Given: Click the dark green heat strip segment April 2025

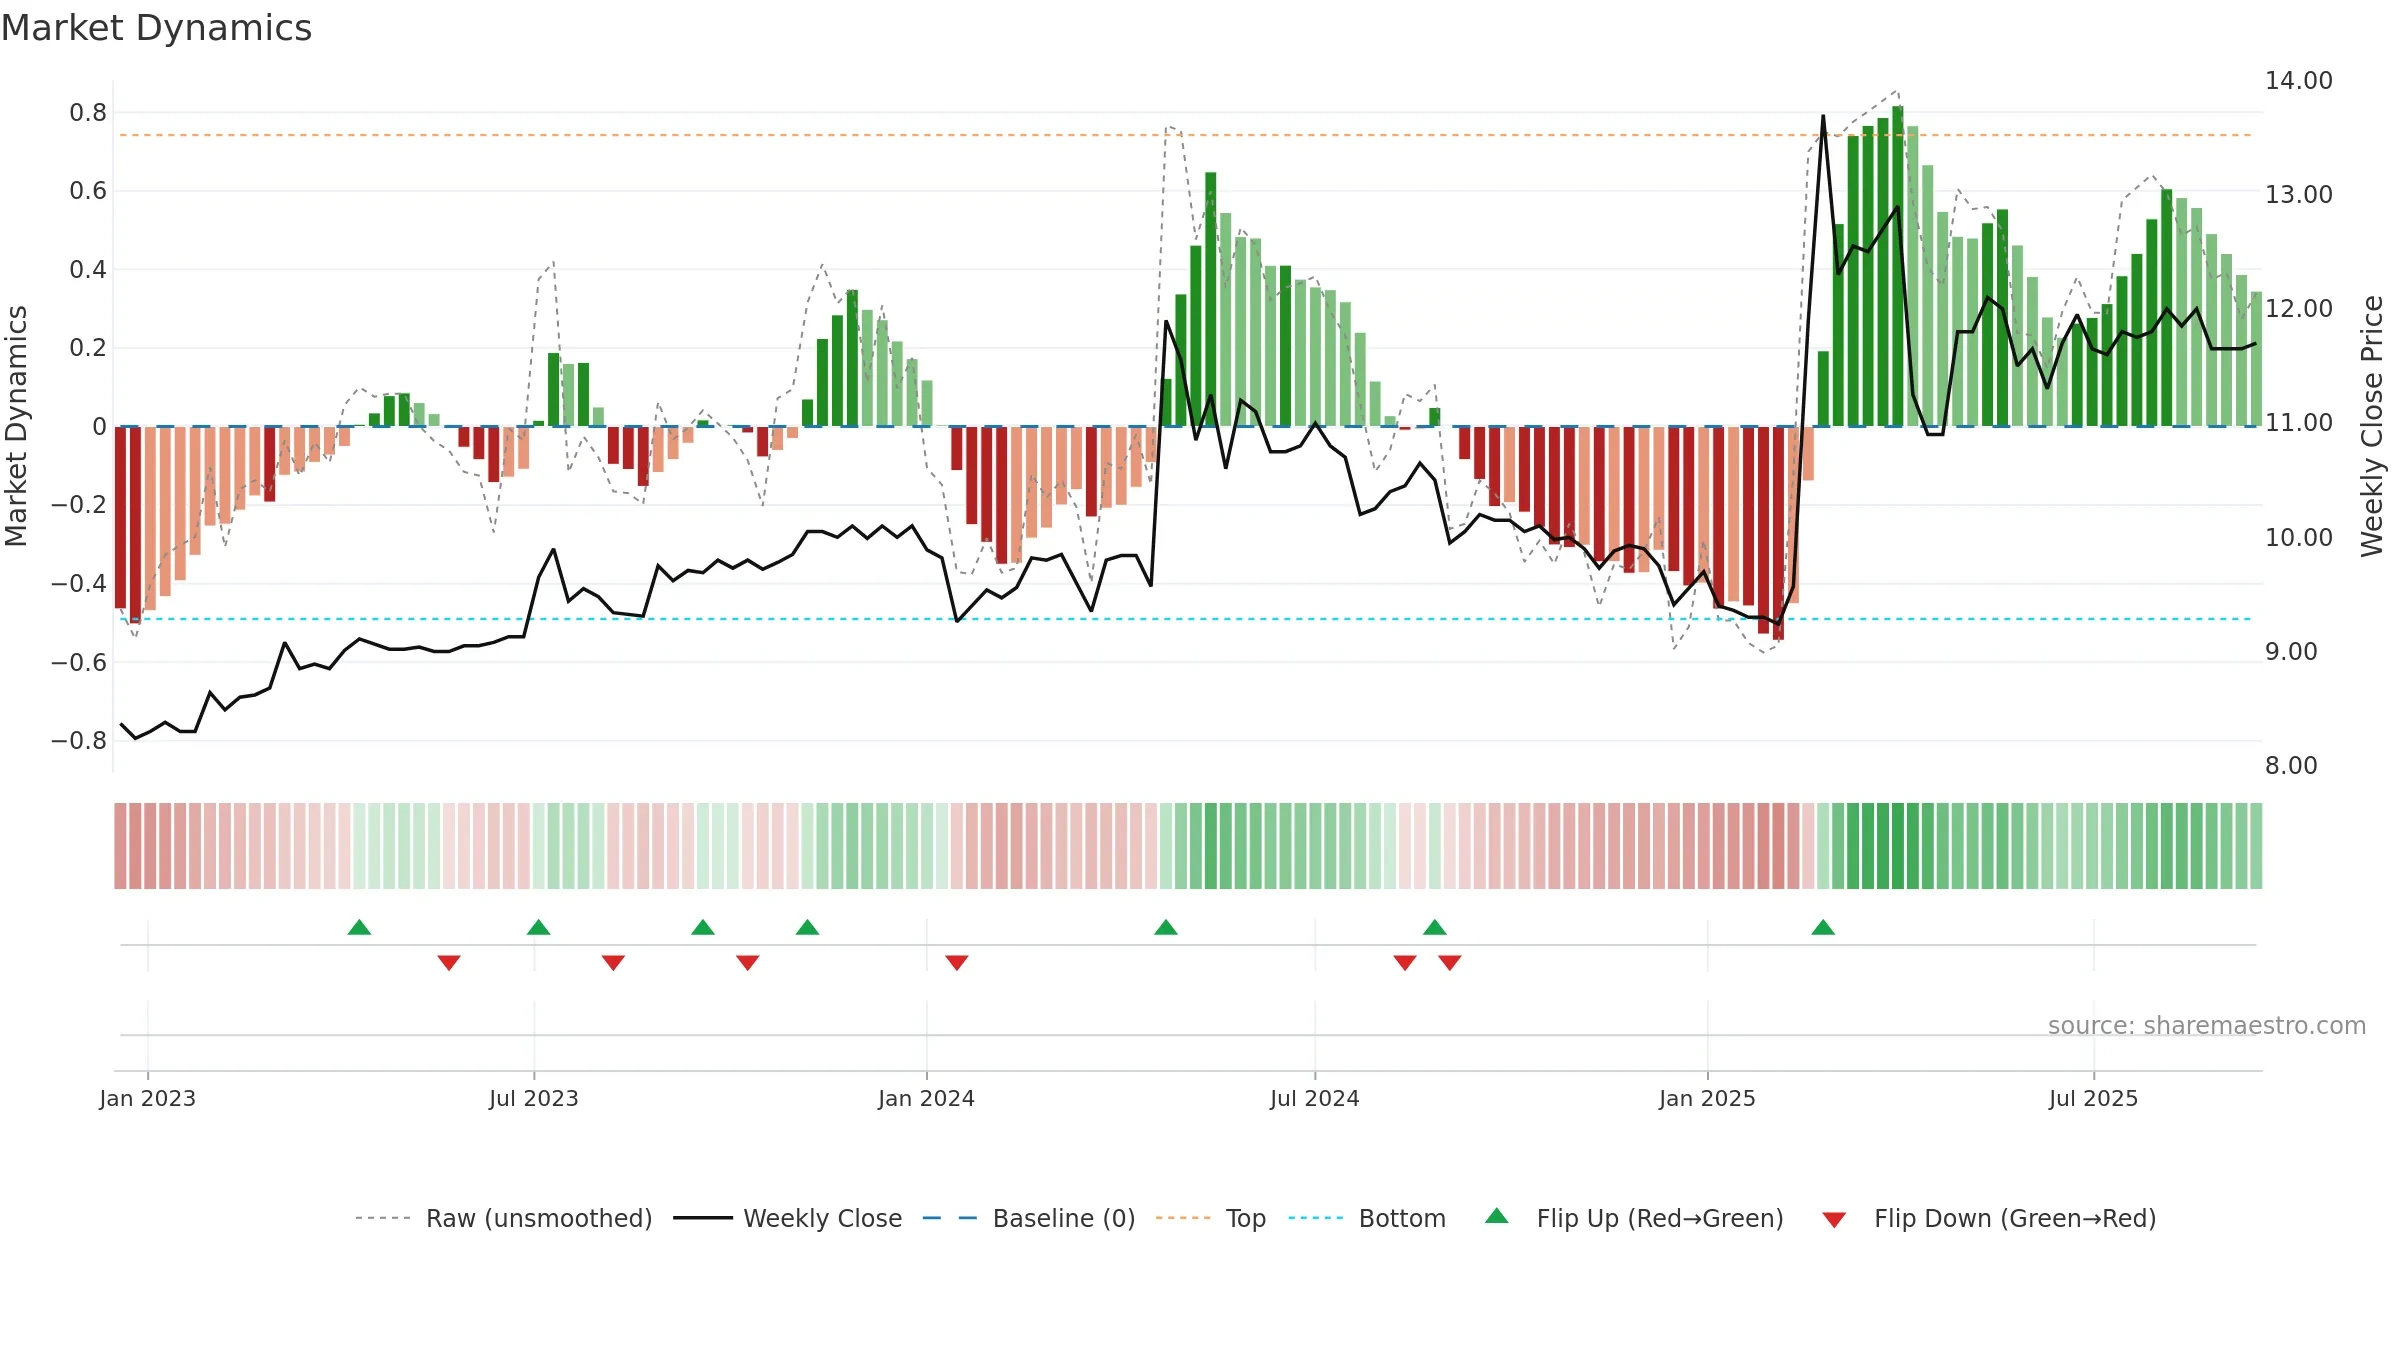Looking at the screenshot, I should [1898, 846].
